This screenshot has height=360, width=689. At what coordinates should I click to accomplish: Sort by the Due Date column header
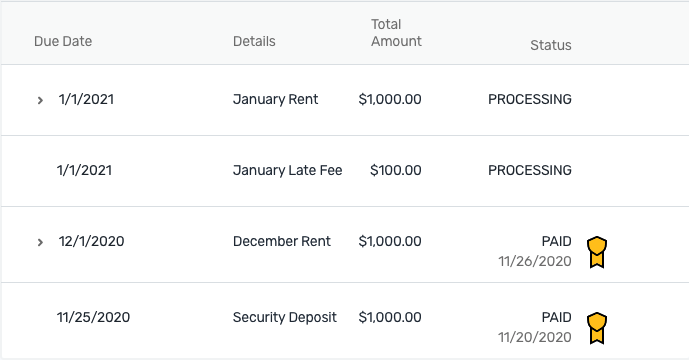click(x=63, y=41)
